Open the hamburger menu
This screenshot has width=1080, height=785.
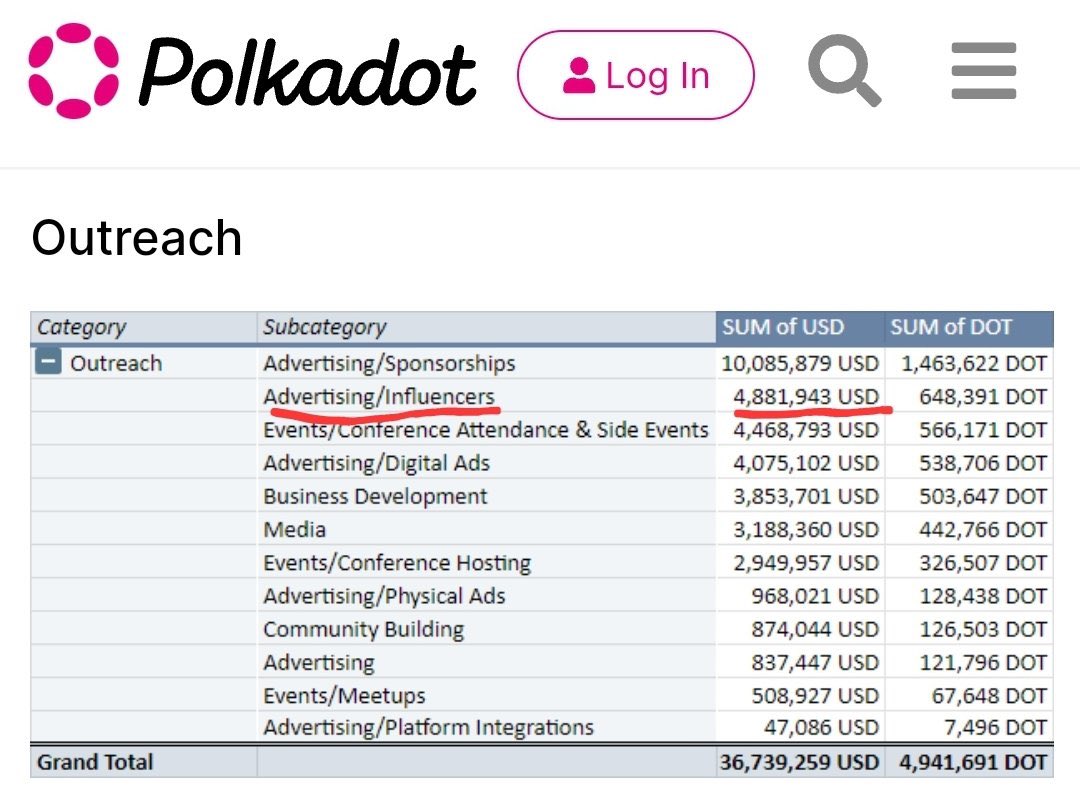[984, 71]
